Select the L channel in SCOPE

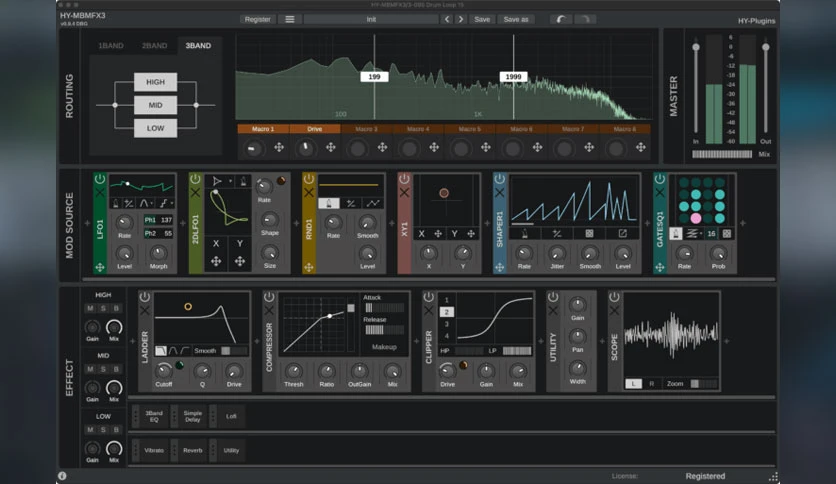(633, 384)
